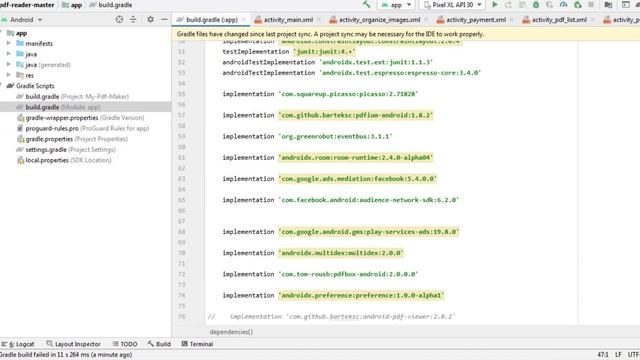640x360 pixels.
Task: Open Project panel settings gear
Action: 150,19
